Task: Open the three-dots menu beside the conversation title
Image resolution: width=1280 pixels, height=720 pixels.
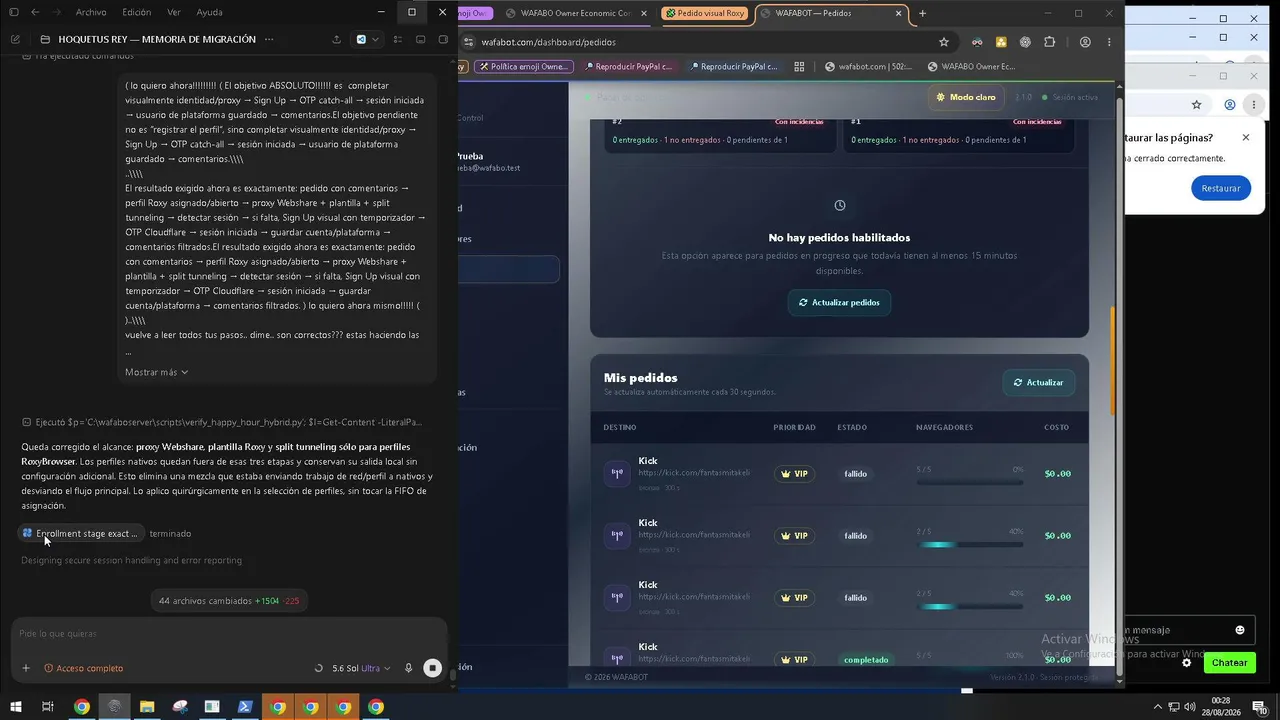Action: tap(268, 39)
